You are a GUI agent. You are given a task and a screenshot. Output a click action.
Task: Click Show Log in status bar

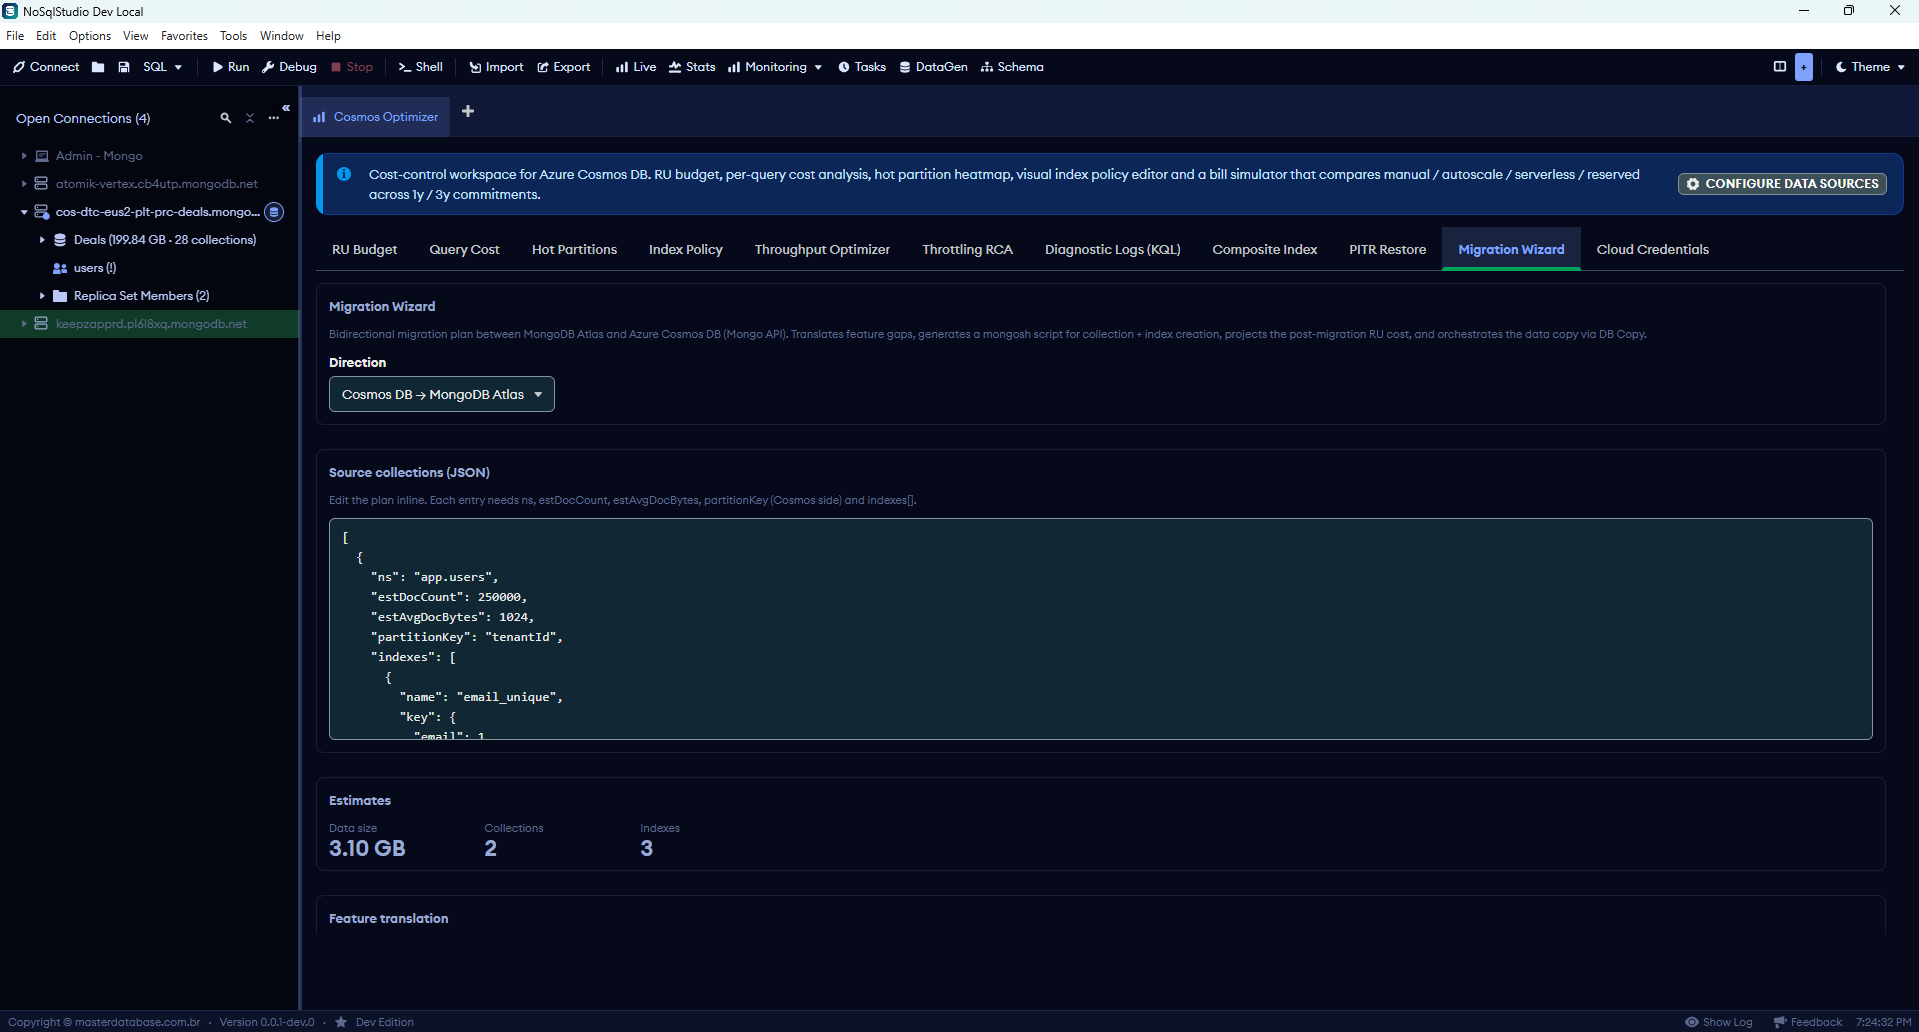[1718, 1022]
